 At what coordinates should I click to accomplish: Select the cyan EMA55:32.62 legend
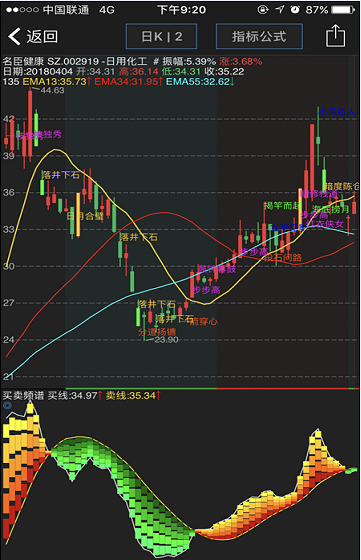[x=200, y=82]
